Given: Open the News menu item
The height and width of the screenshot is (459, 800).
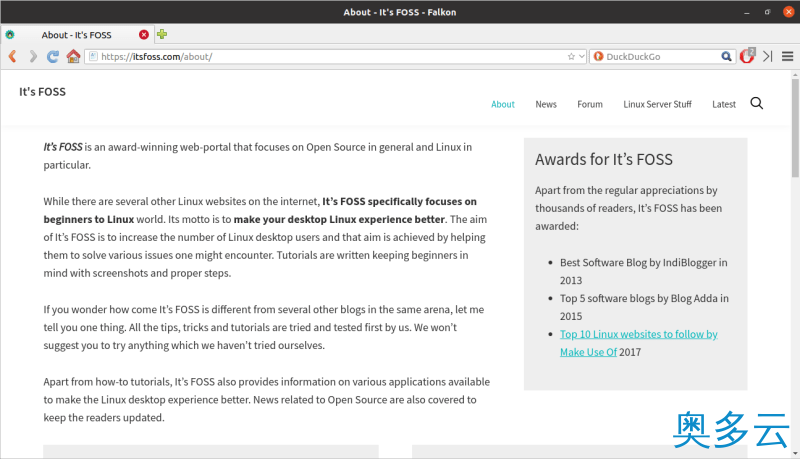Looking at the screenshot, I should 546,104.
